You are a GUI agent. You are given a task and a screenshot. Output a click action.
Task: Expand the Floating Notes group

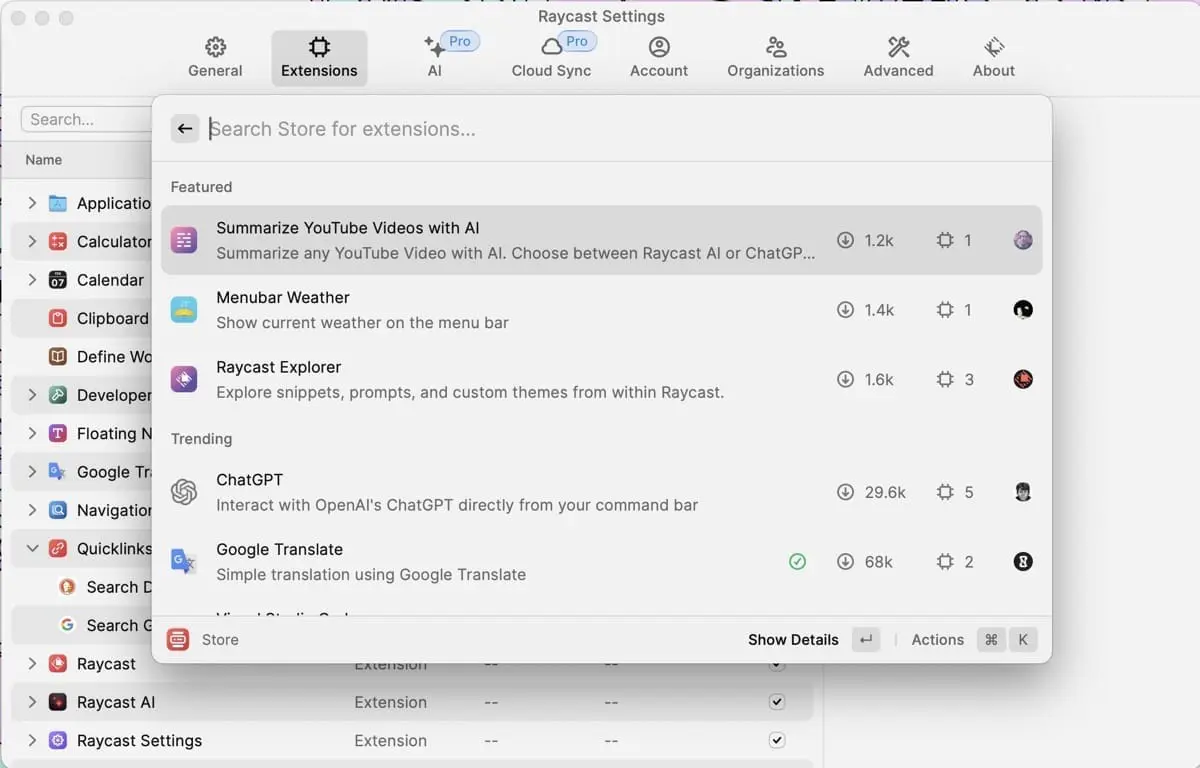pos(32,434)
